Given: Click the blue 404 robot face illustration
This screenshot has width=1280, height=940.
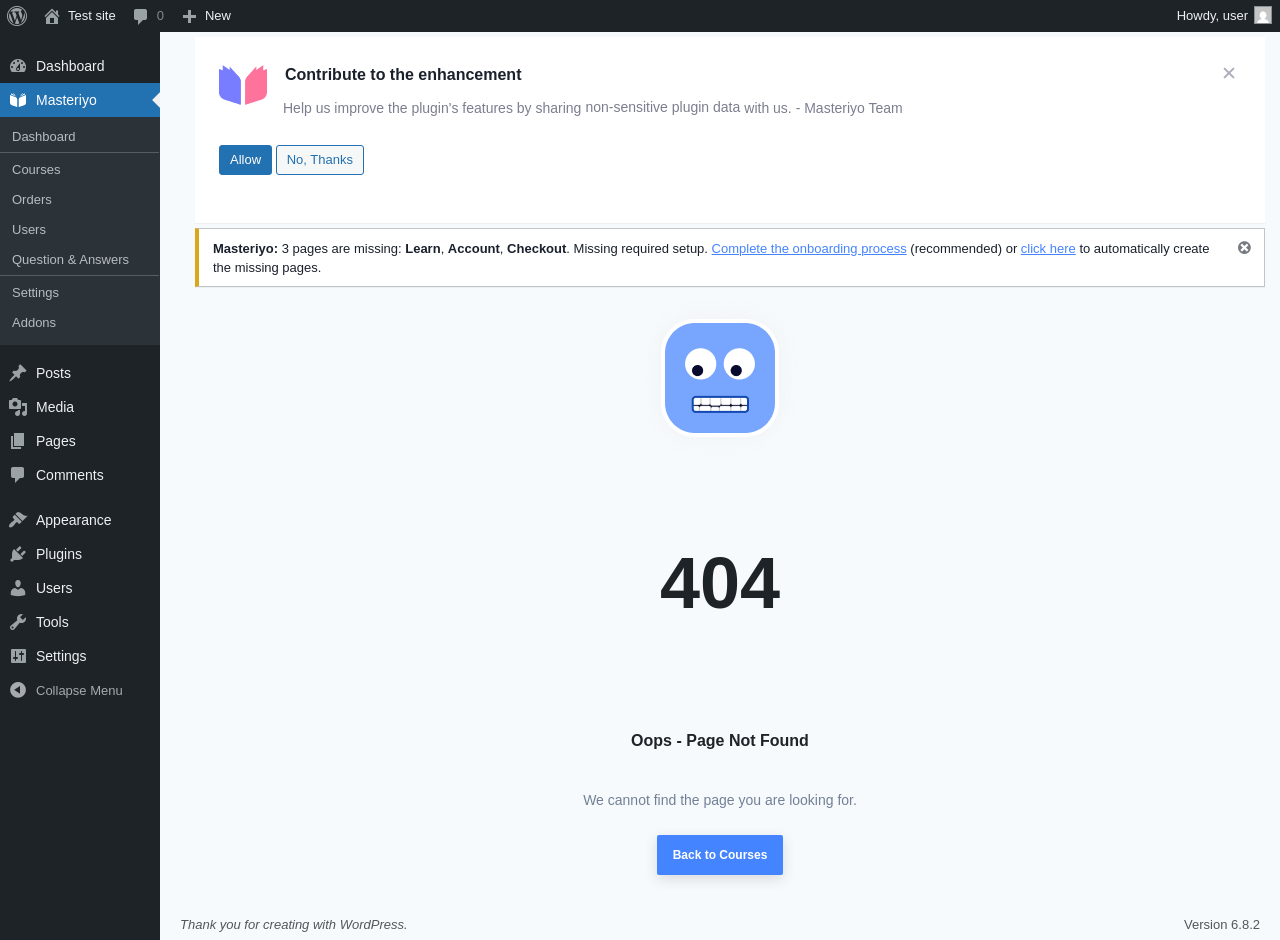Looking at the screenshot, I should [x=720, y=378].
